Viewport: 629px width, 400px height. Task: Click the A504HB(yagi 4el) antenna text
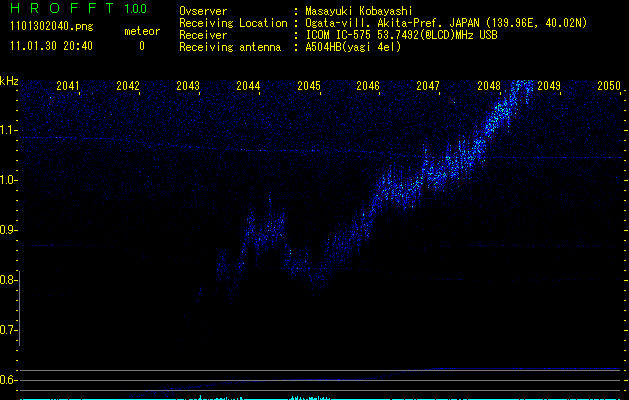(353, 47)
